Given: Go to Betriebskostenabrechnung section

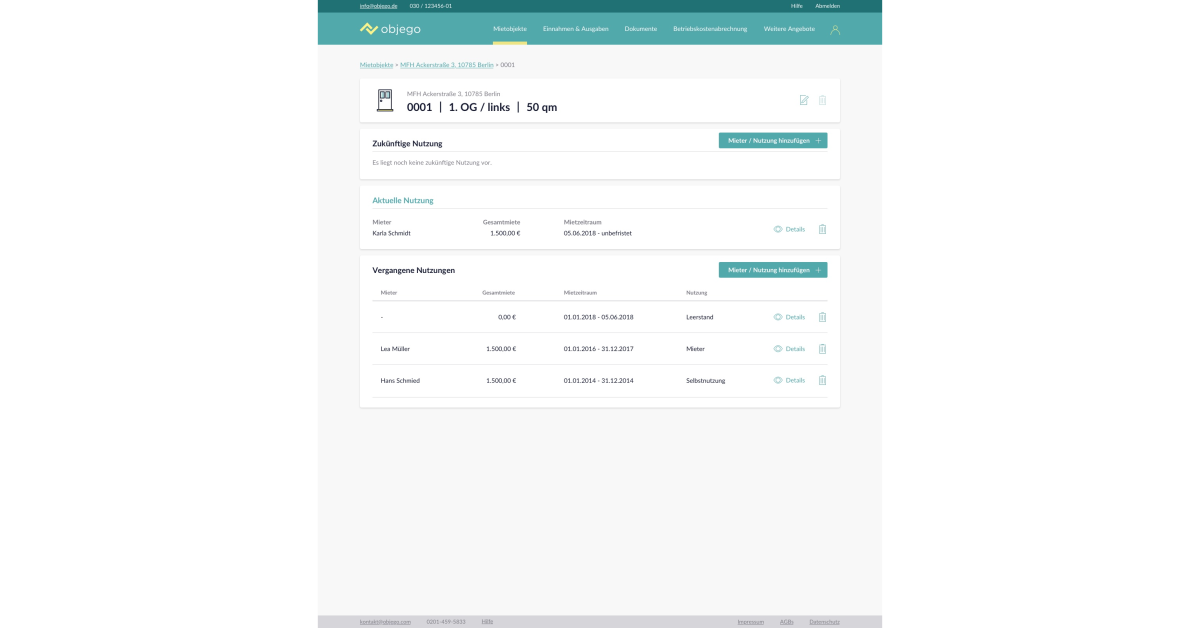Looking at the screenshot, I should (710, 29).
